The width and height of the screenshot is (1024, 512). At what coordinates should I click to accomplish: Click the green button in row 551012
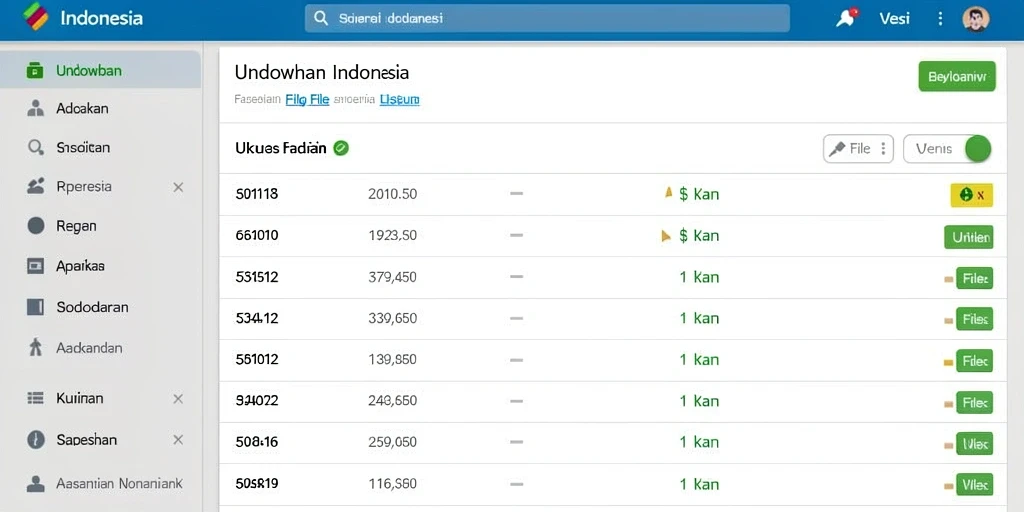click(x=974, y=360)
